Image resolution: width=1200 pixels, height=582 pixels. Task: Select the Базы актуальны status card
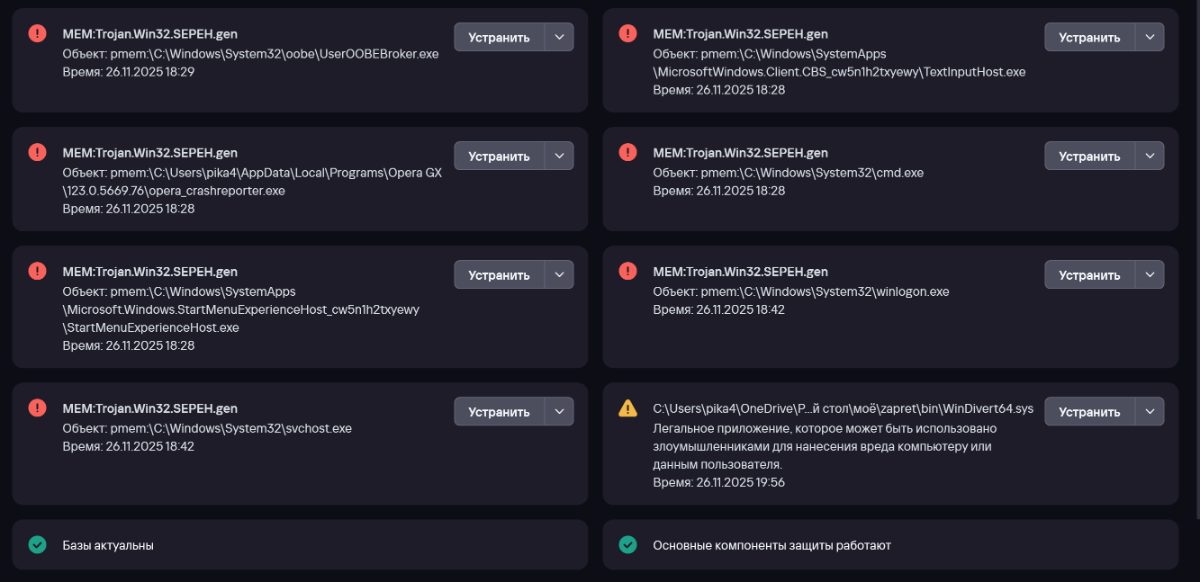300,545
